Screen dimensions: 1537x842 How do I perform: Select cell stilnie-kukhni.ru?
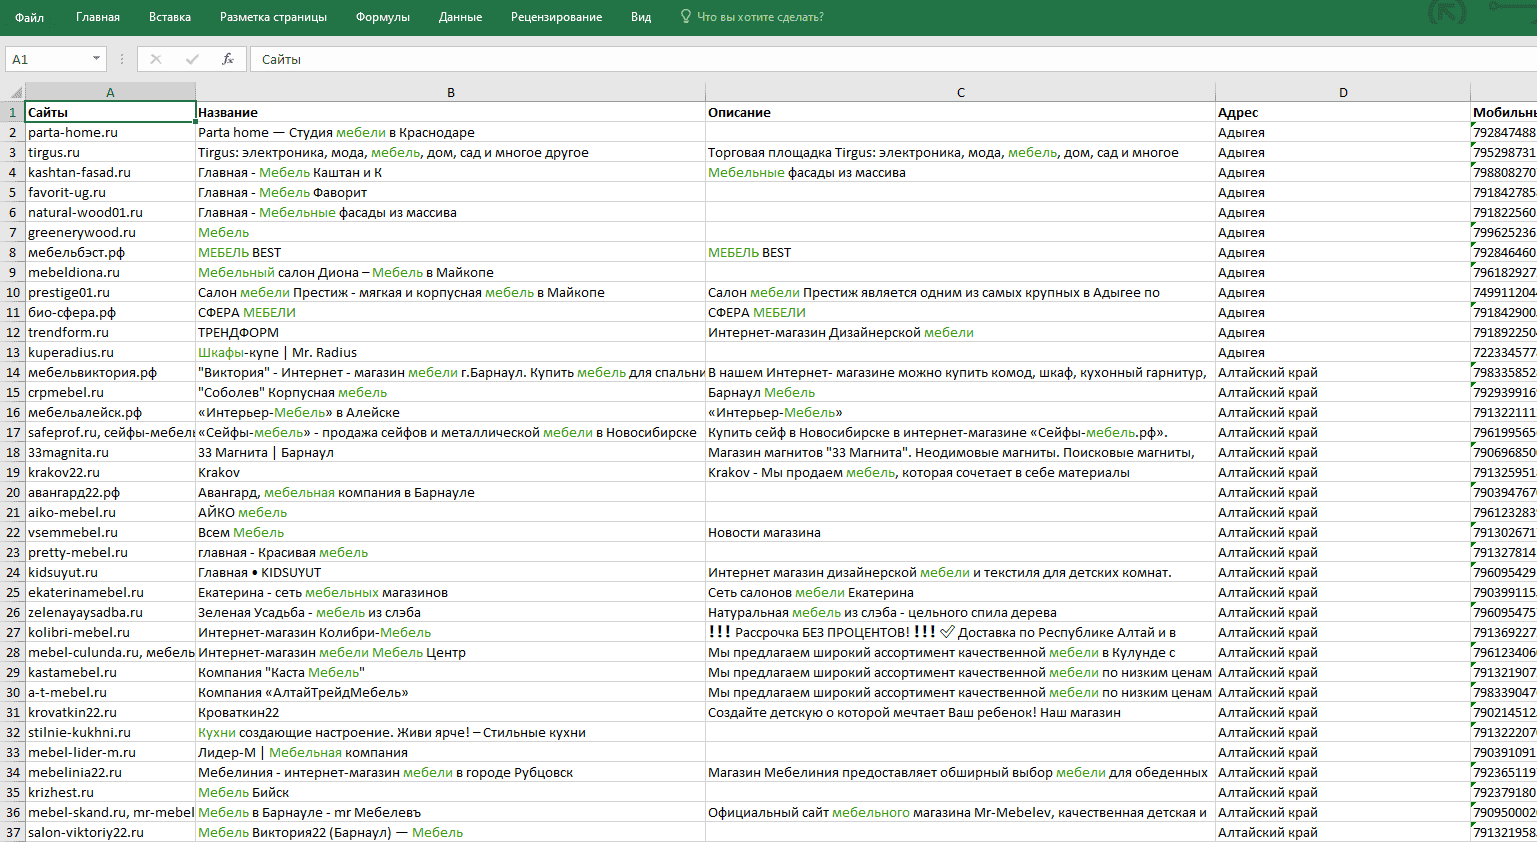[110, 732]
